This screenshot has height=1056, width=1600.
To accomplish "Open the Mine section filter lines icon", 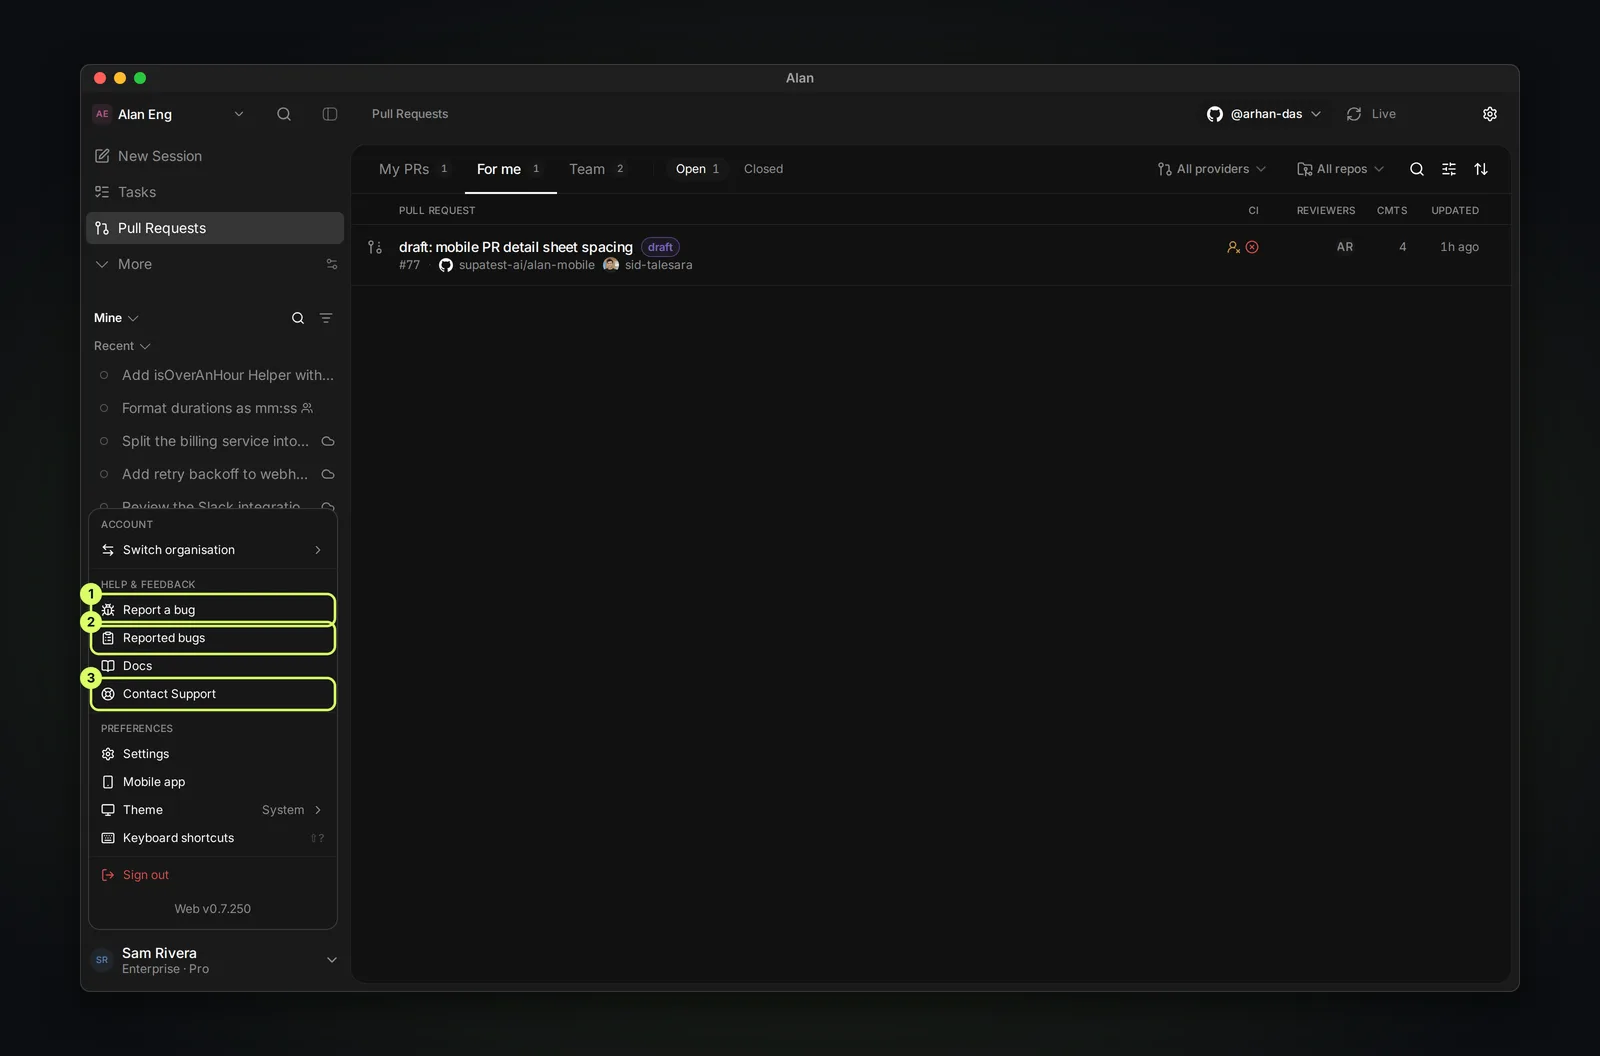I will pyautogui.click(x=326, y=318).
